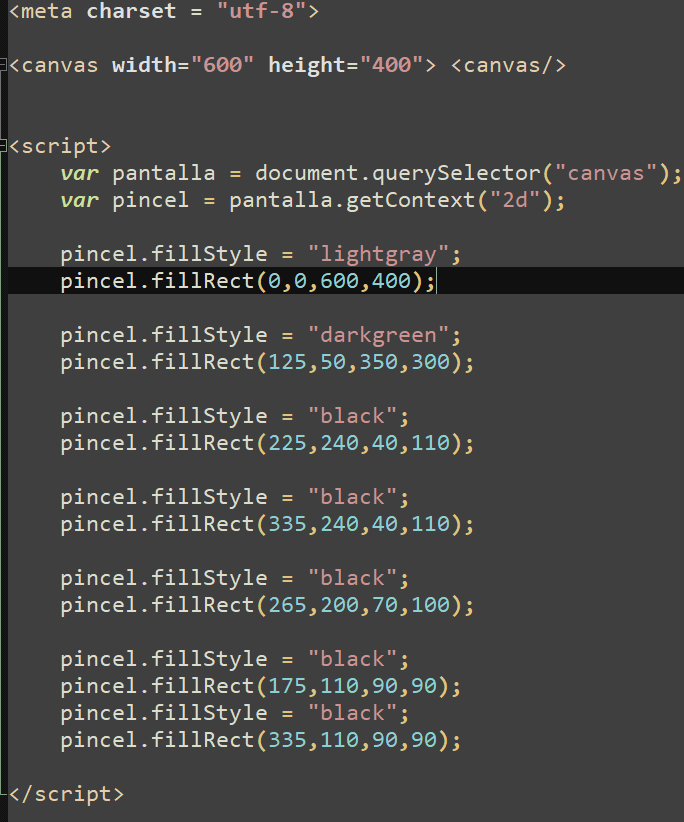Image resolution: width=684 pixels, height=822 pixels.
Task: Click the highlighted fillRect(0,0,600,400) line
Action: click(x=346, y=281)
